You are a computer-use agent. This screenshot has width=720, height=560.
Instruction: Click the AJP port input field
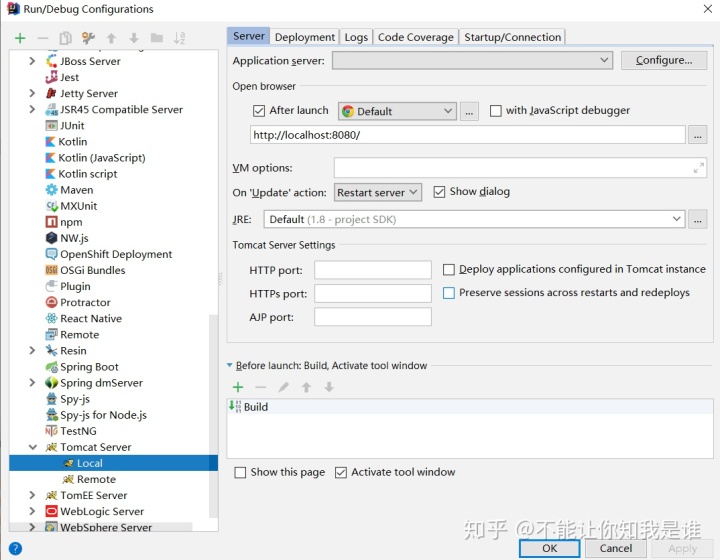click(x=373, y=317)
